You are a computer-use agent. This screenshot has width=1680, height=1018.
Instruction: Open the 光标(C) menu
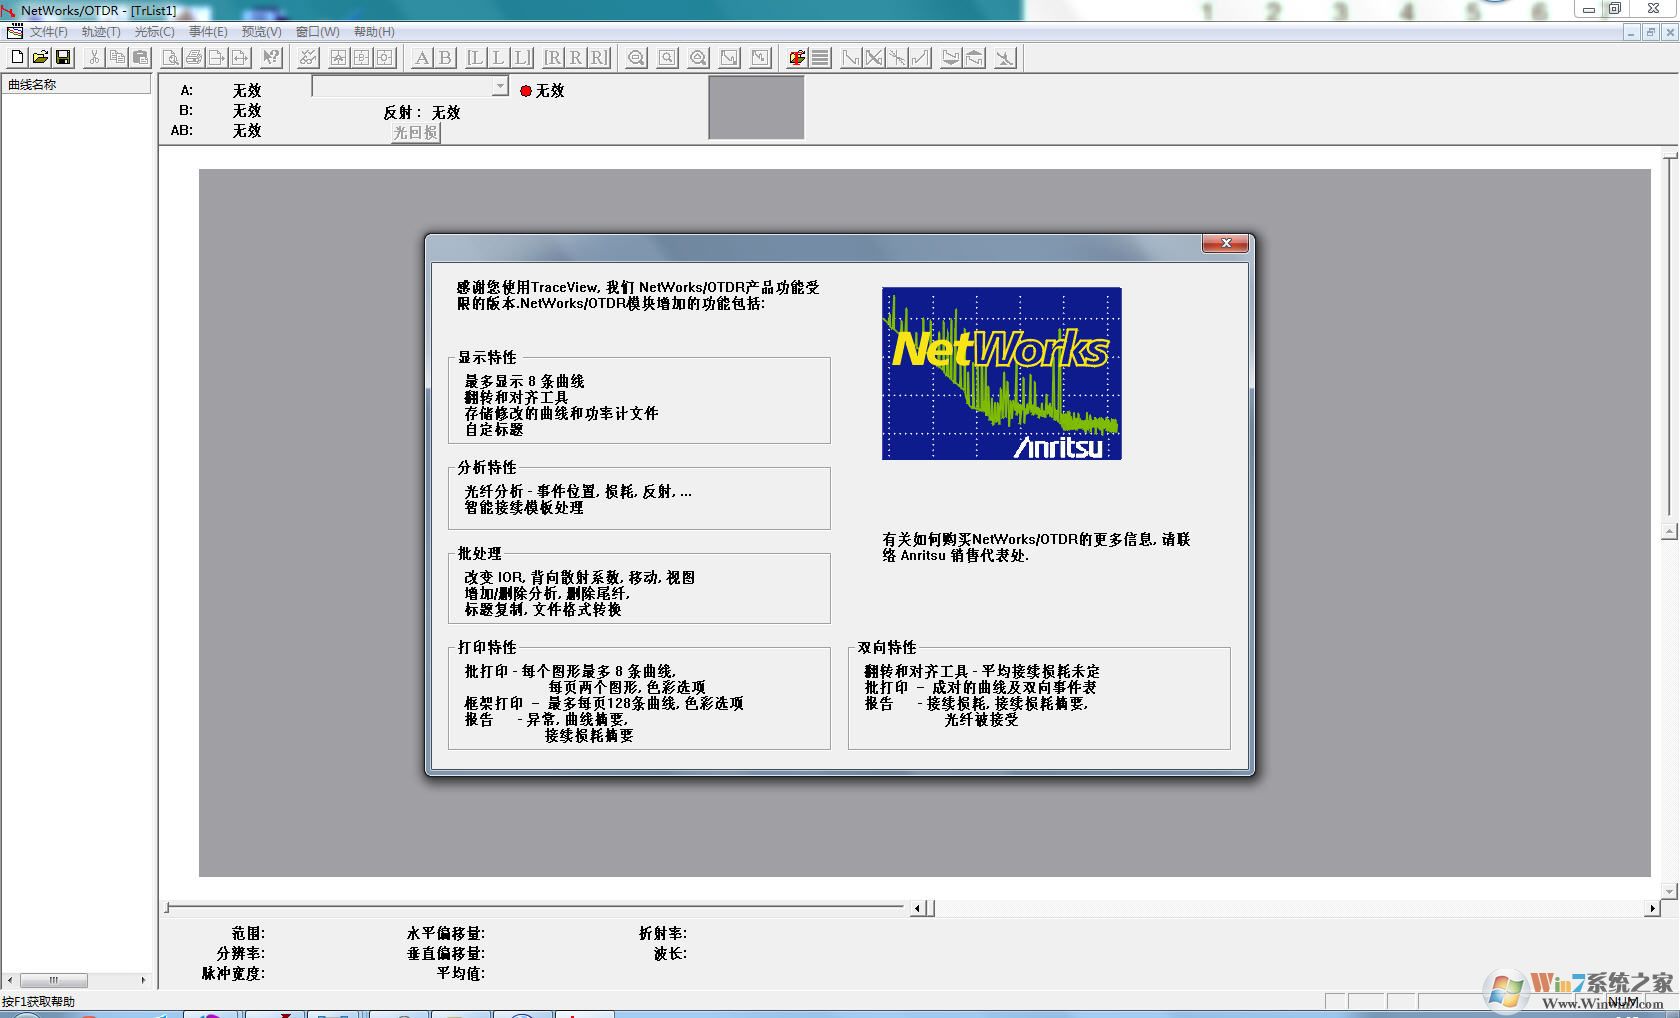click(154, 32)
